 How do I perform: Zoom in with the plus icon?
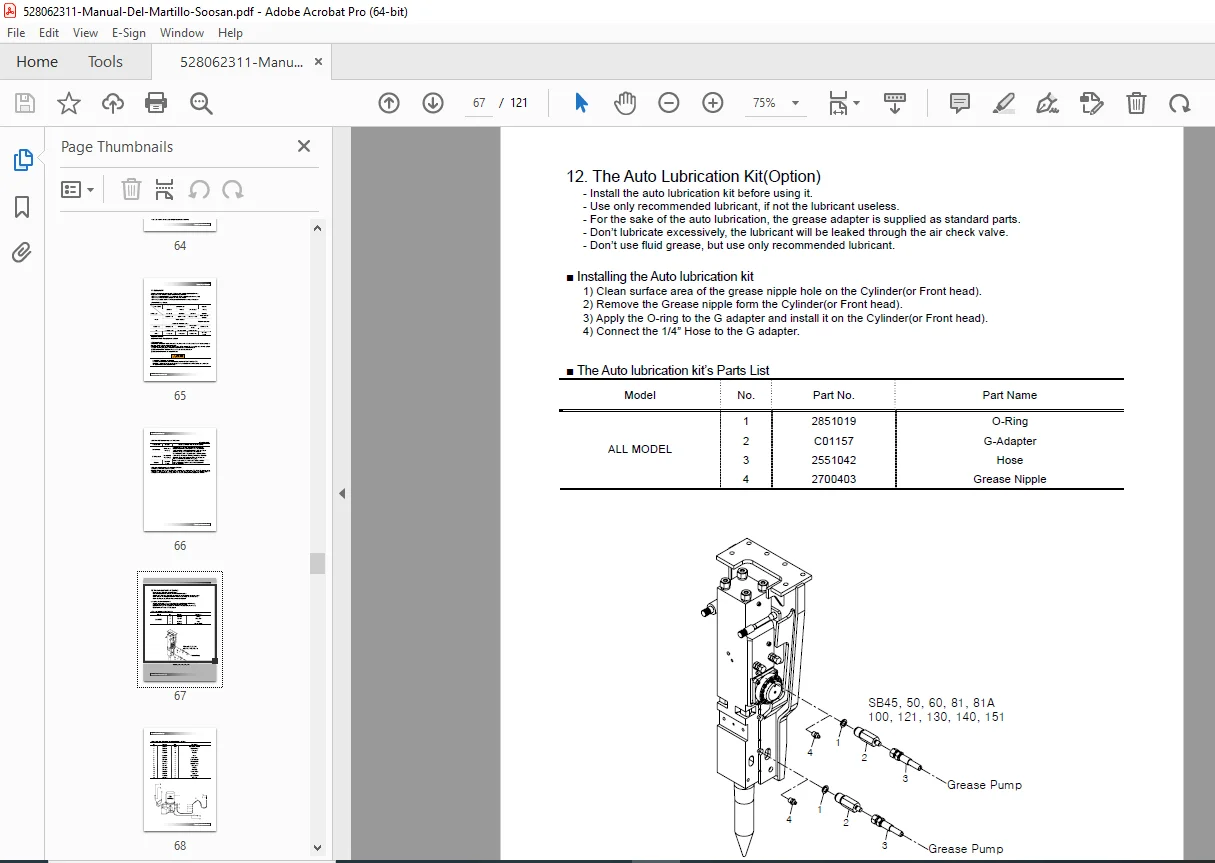coord(713,103)
